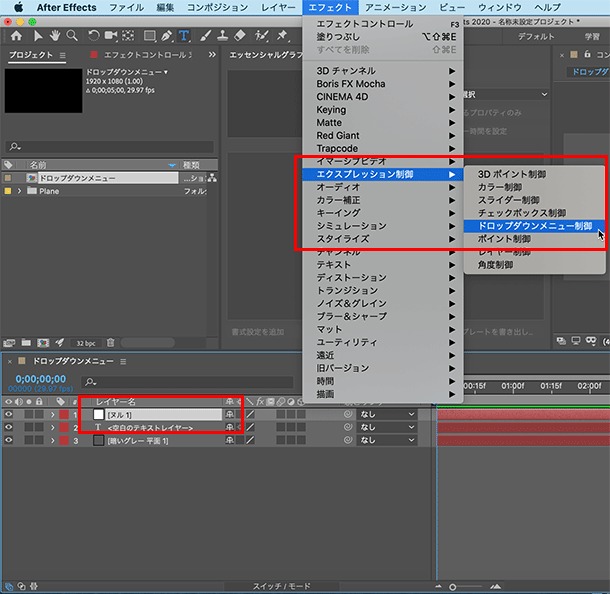610x594 pixels.
Task: Expand layer 1 ヌル 1 properties
Action: pyautogui.click(x=53, y=415)
